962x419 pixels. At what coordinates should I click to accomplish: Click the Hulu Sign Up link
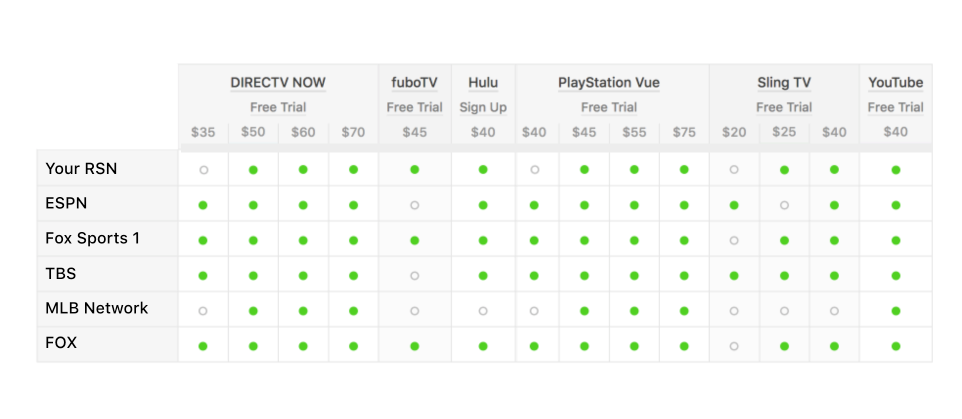(483, 107)
